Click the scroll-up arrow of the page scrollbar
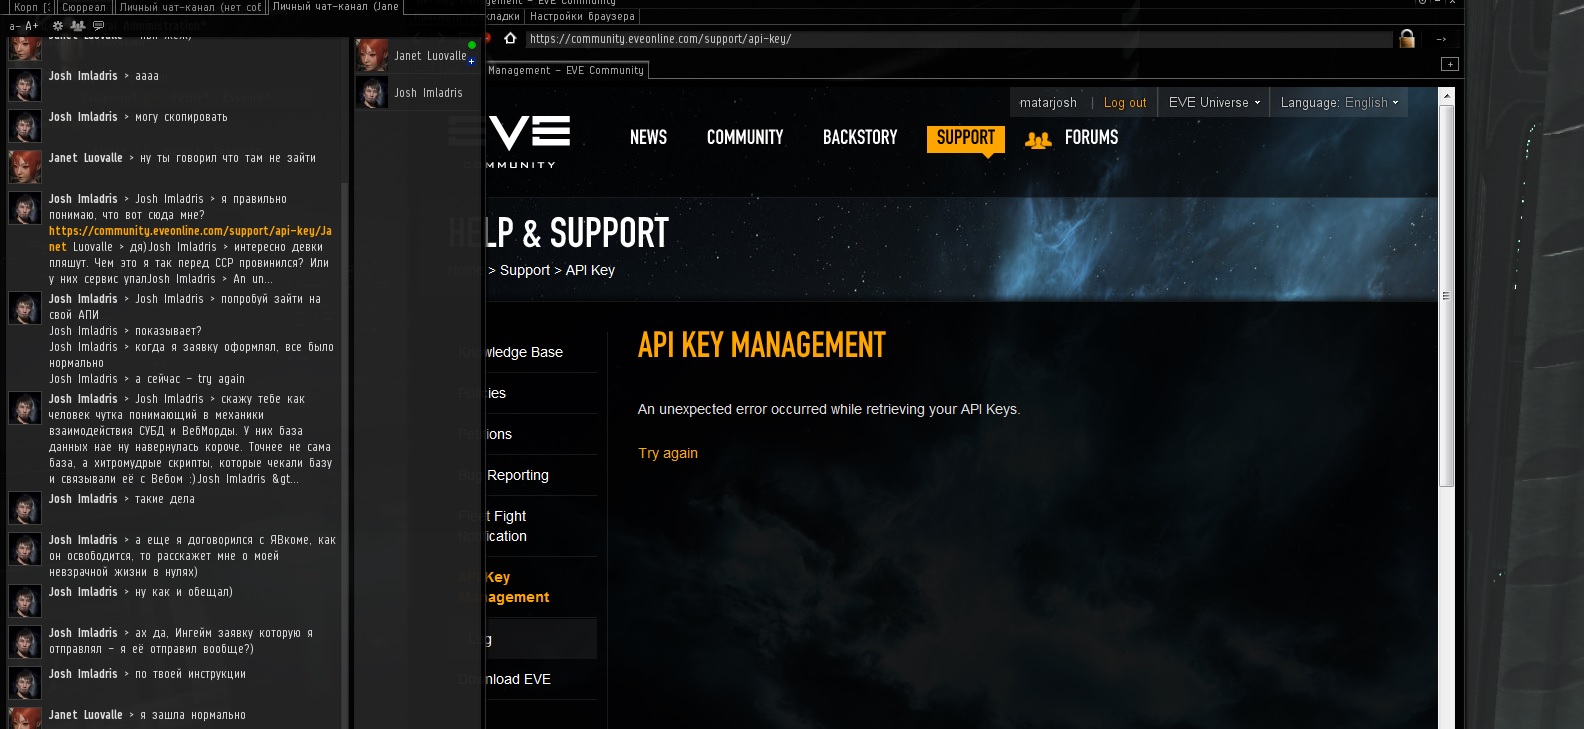Screen dimensions: 1584x729 click(x=1446, y=95)
